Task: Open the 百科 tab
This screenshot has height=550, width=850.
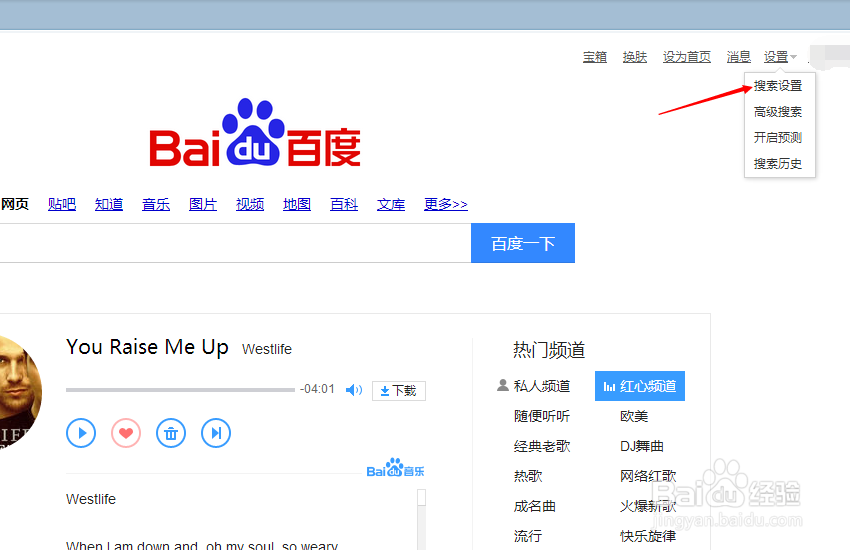Action: coord(344,204)
